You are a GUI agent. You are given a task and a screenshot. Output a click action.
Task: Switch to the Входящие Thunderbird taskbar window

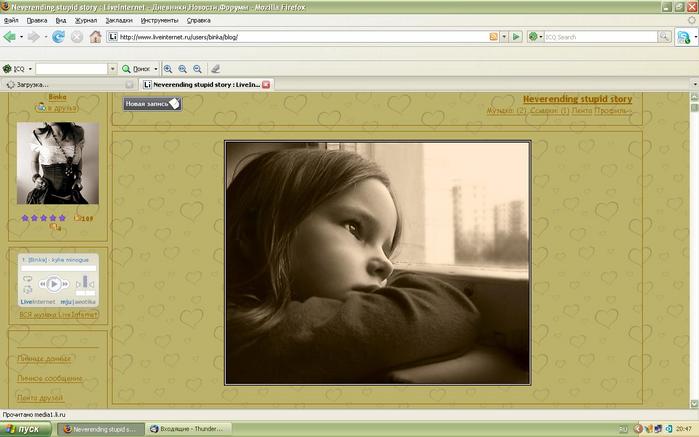pyautogui.click(x=189, y=429)
